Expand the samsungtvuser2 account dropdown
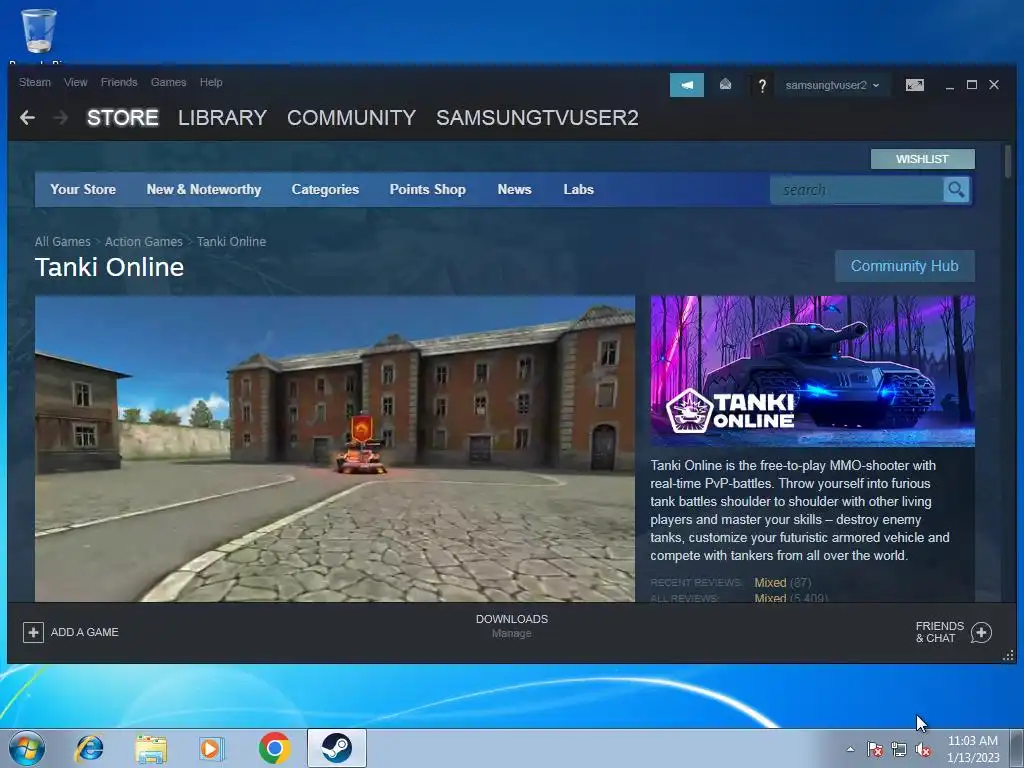This screenshot has width=1024, height=768. tap(832, 85)
